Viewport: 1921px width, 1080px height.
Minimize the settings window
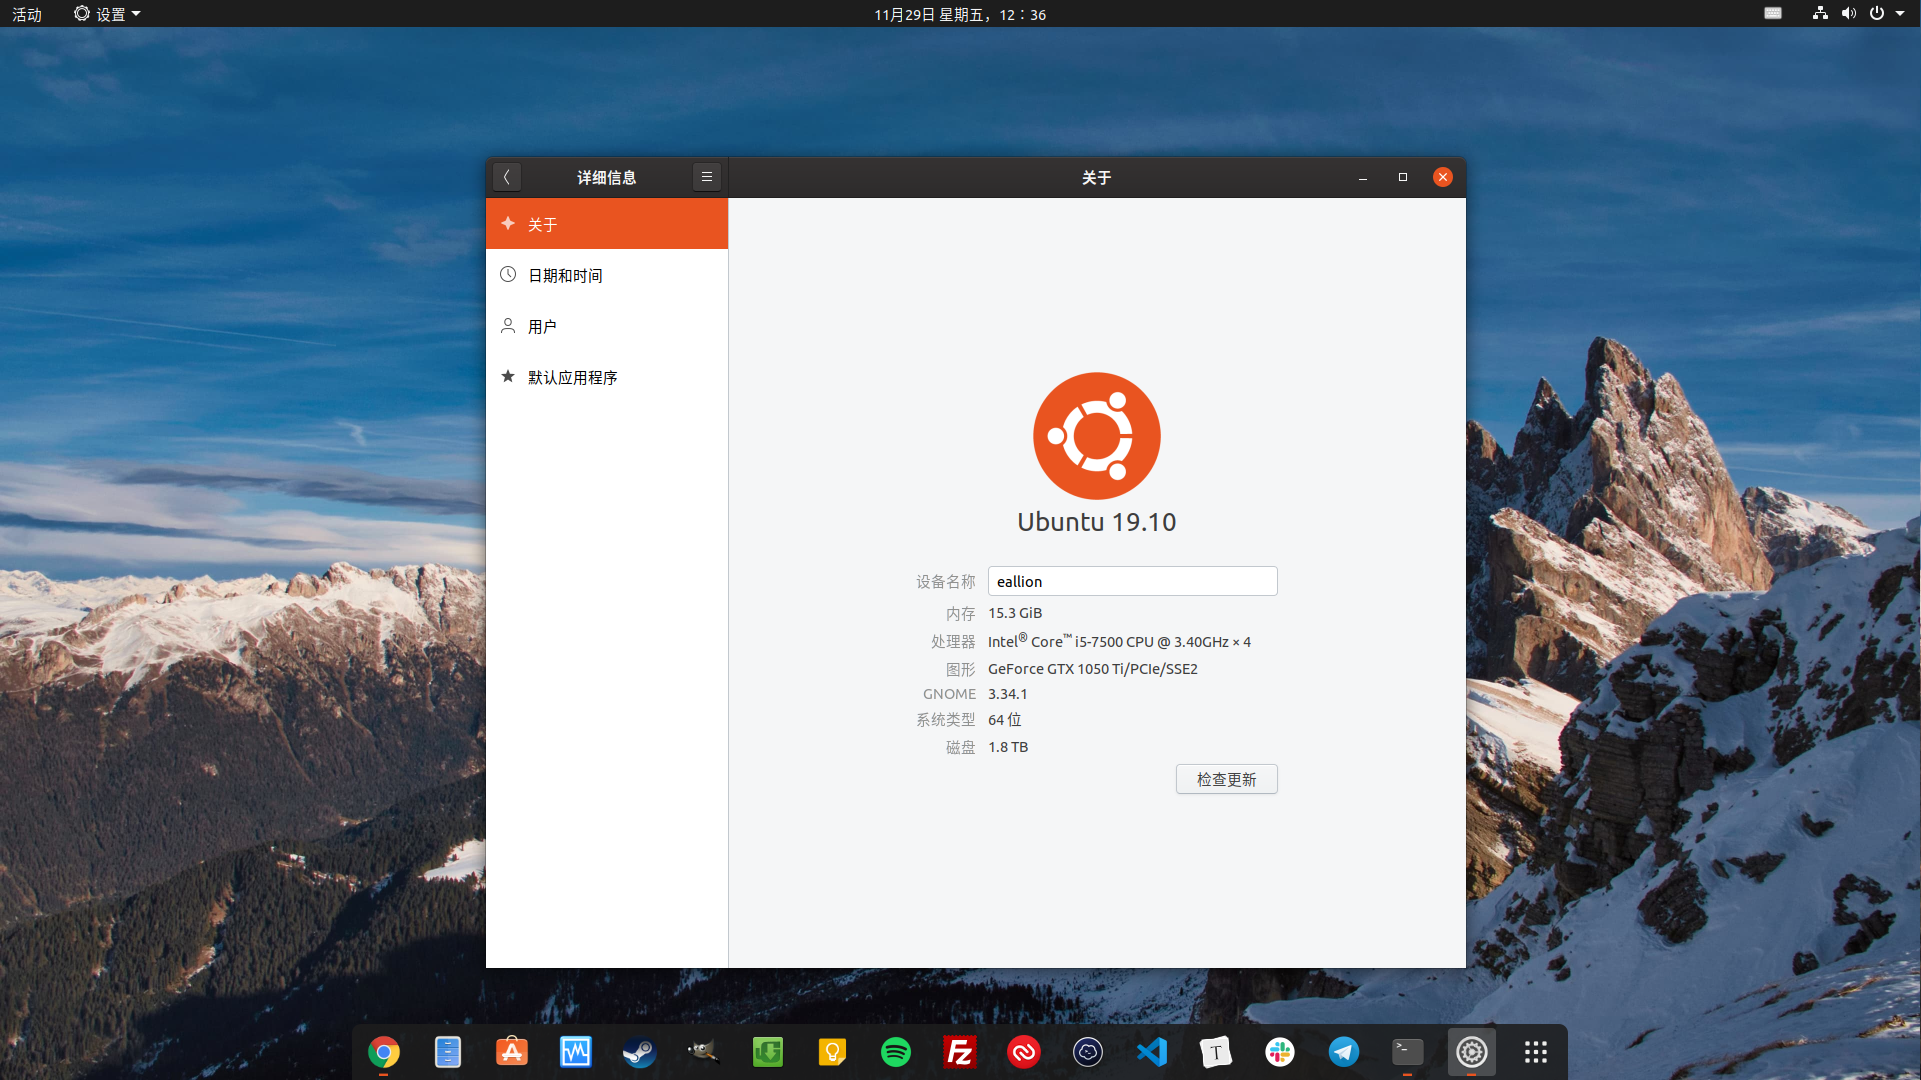pyautogui.click(x=1363, y=177)
